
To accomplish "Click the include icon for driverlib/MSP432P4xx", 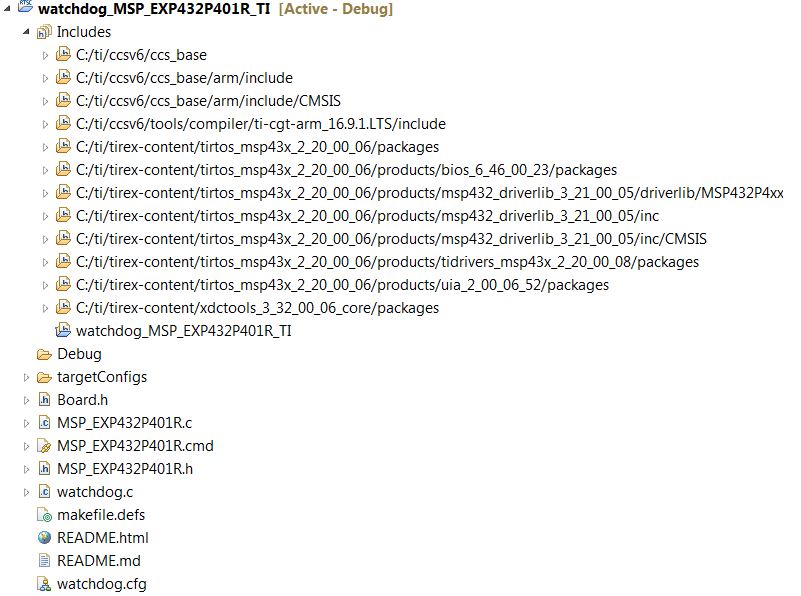I will click(x=63, y=192).
